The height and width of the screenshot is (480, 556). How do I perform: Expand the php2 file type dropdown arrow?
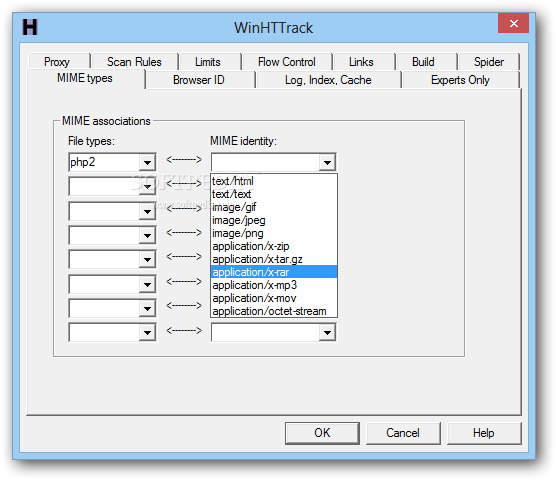147,163
